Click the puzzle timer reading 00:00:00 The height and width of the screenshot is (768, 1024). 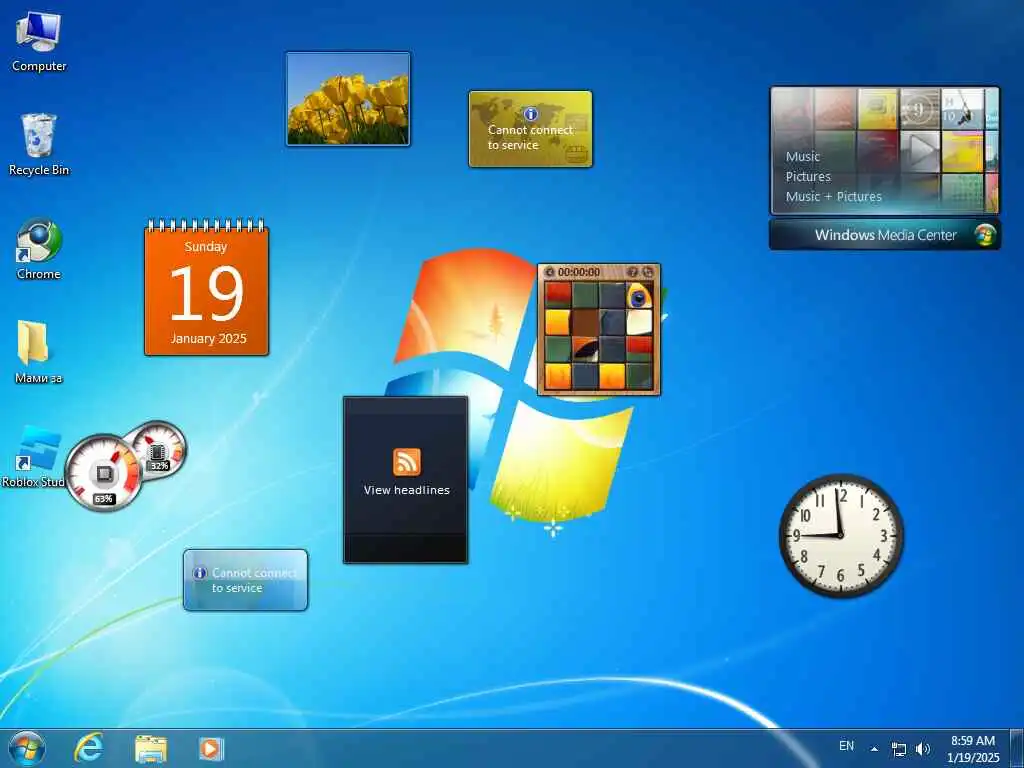point(579,272)
